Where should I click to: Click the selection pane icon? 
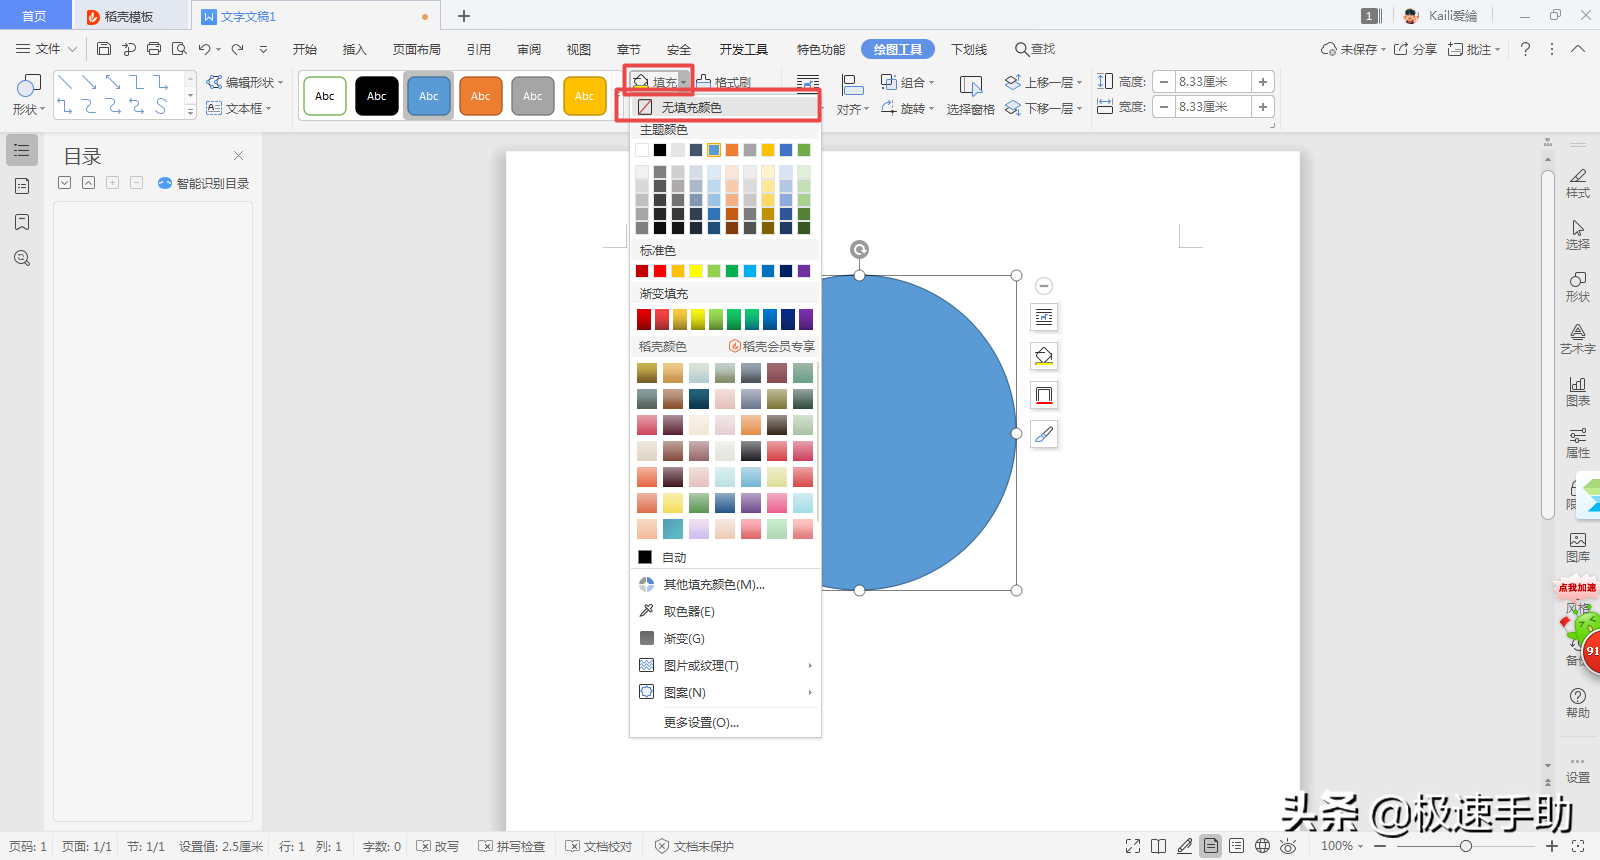pos(970,87)
